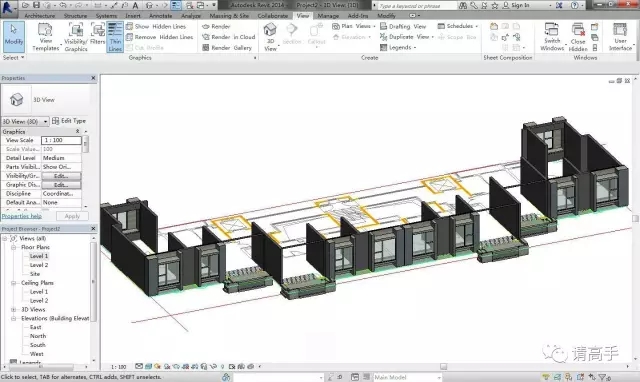This screenshot has width=640, height=382.
Task: Click Edit button for Visibility/Graphics row
Action: click(x=61, y=176)
